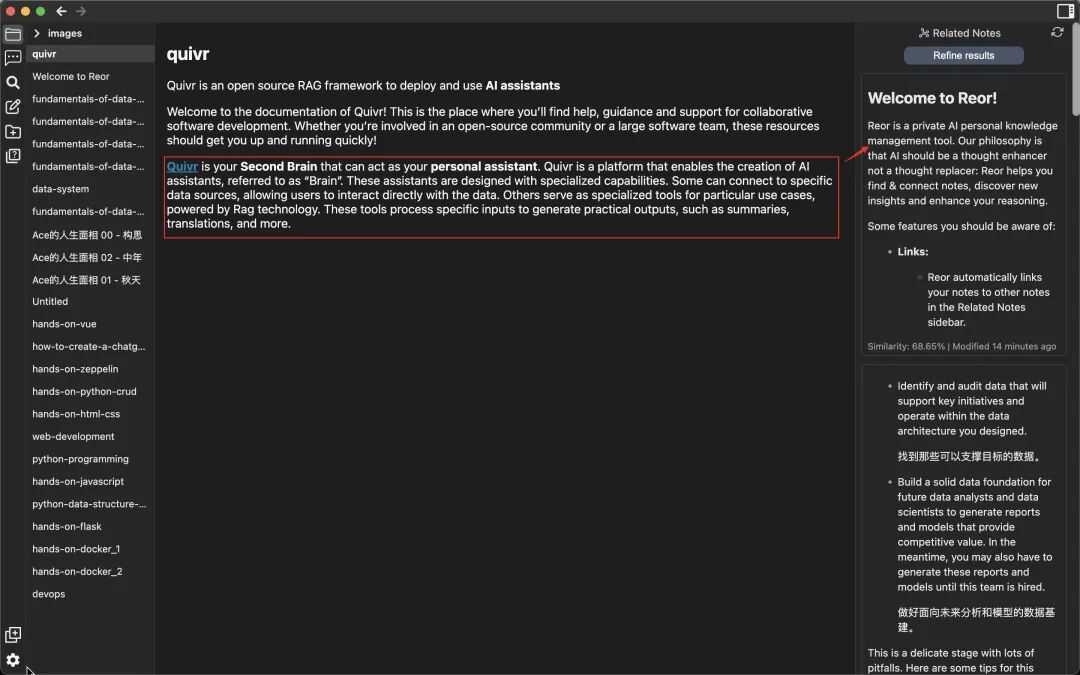Select the quivr note in file list
Image resolution: width=1080 pixels, height=675 pixels.
click(90, 54)
